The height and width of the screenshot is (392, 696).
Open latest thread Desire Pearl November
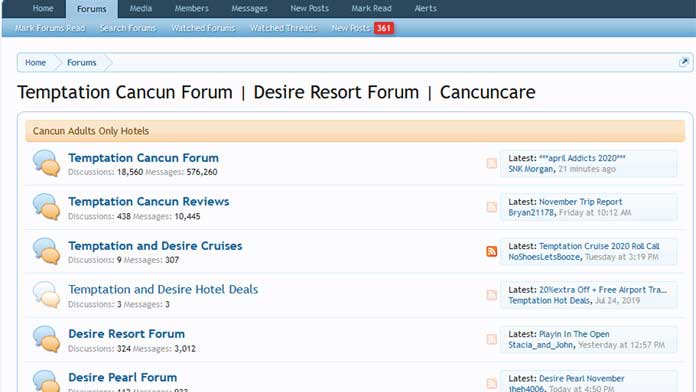click(x=581, y=379)
